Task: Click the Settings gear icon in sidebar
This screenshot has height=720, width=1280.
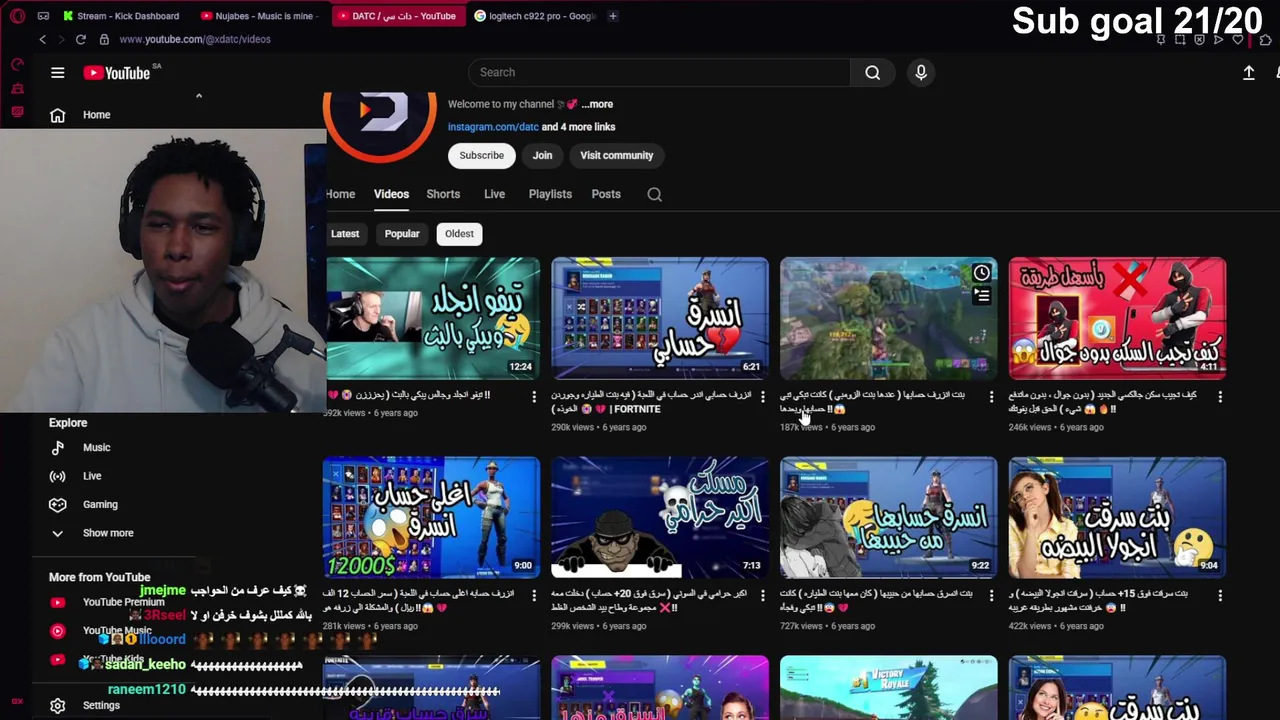Action: pyautogui.click(x=58, y=706)
